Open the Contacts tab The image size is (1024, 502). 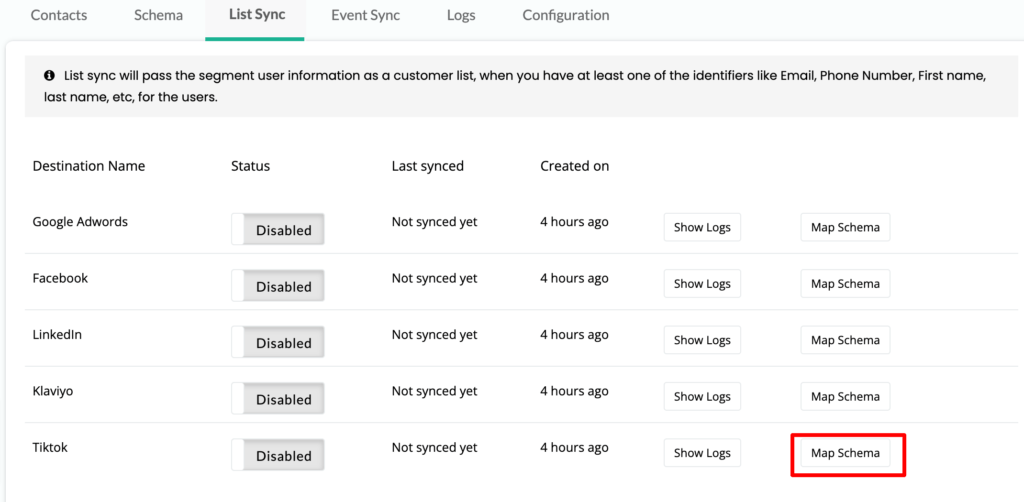coord(59,15)
